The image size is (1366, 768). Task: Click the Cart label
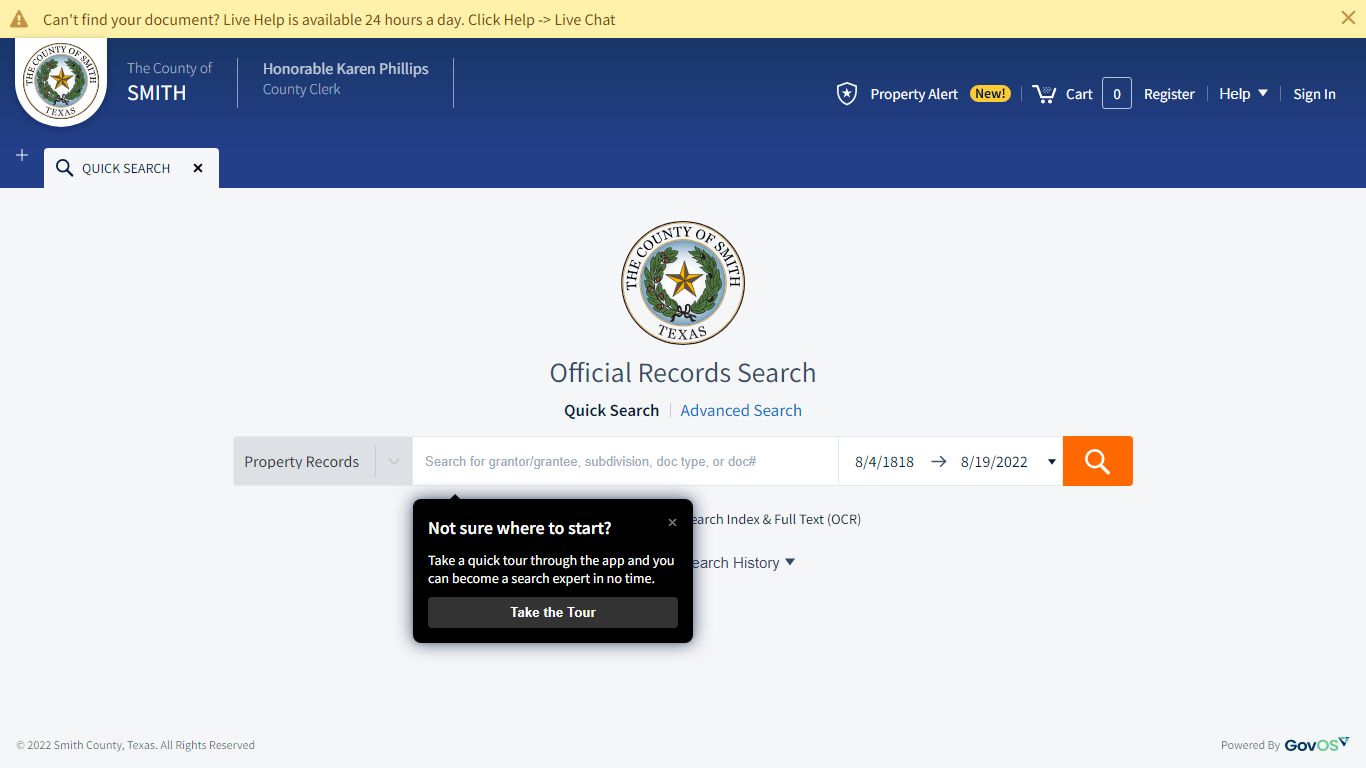click(x=1079, y=94)
